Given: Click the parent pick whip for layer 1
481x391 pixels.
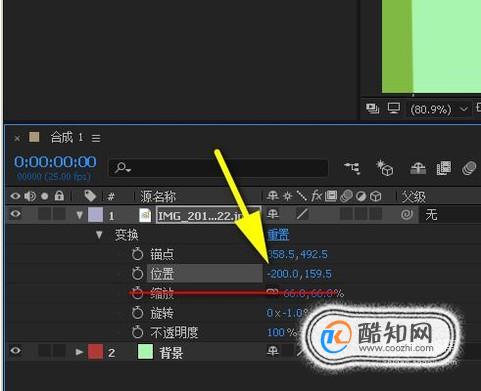Looking at the screenshot, I should pyautogui.click(x=407, y=214).
